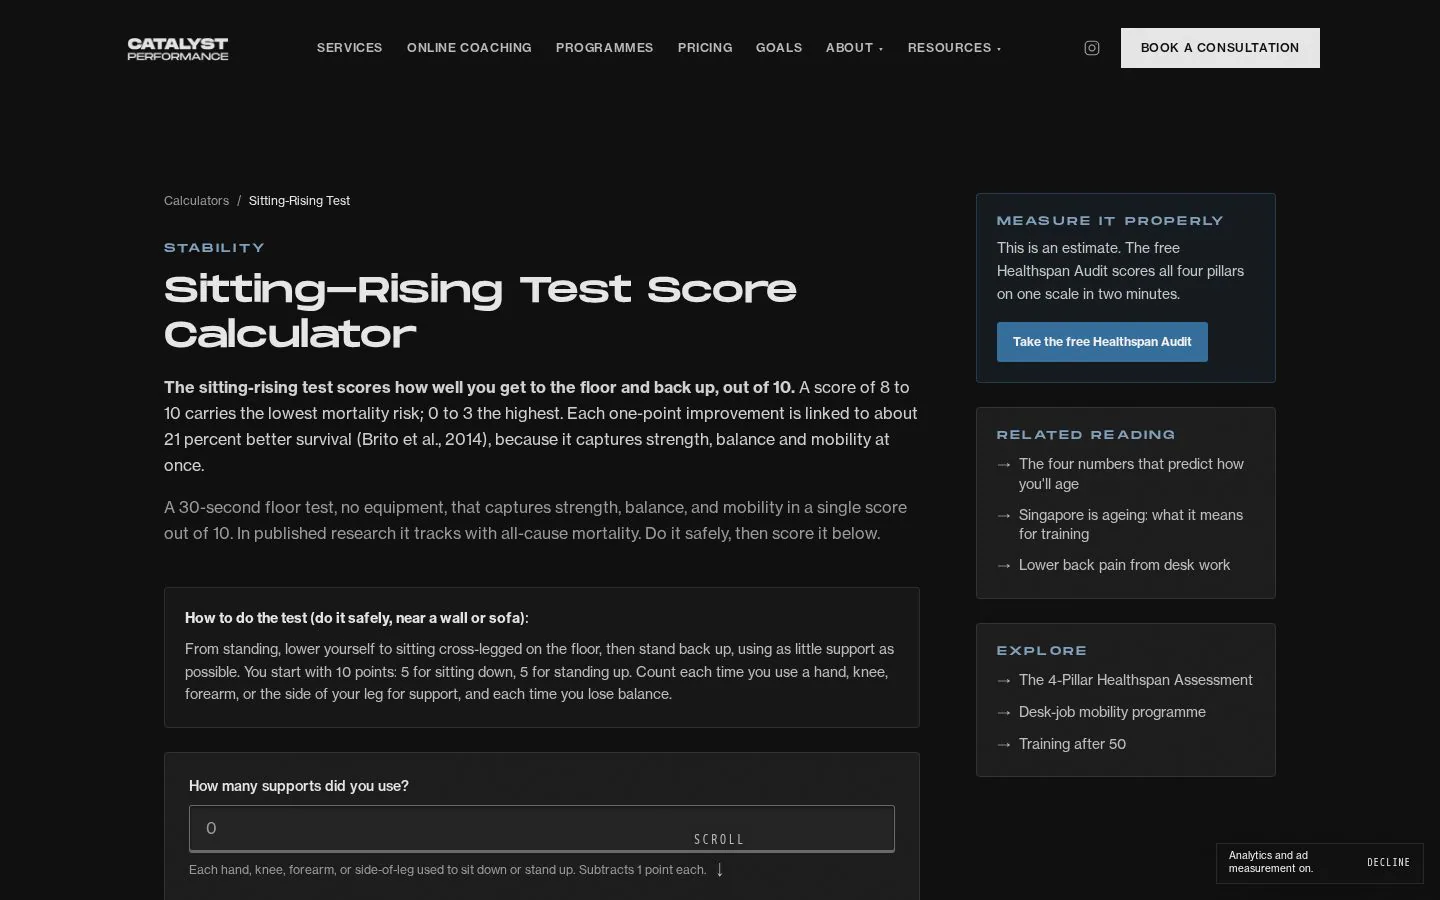The width and height of the screenshot is (1440, 900).
Task: Take the free Healthspan Audit
Action: pos(1102,342)
